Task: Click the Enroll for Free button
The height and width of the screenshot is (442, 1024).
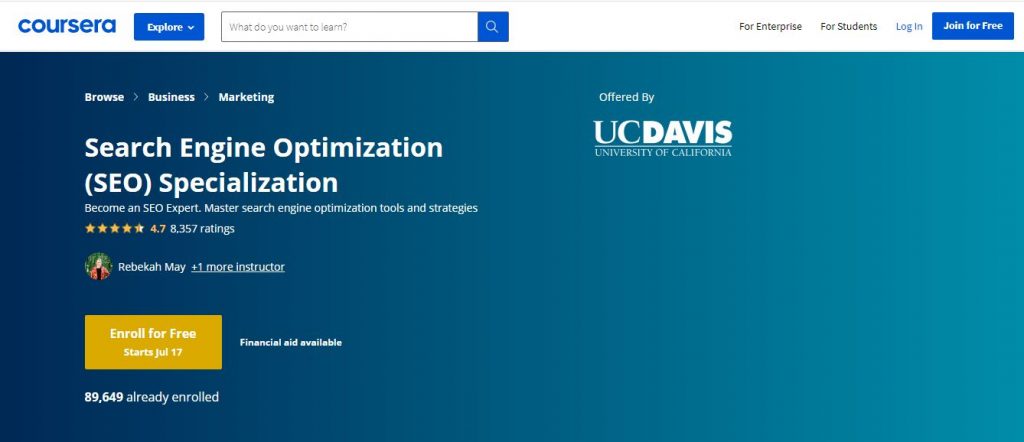Action: 153,342
